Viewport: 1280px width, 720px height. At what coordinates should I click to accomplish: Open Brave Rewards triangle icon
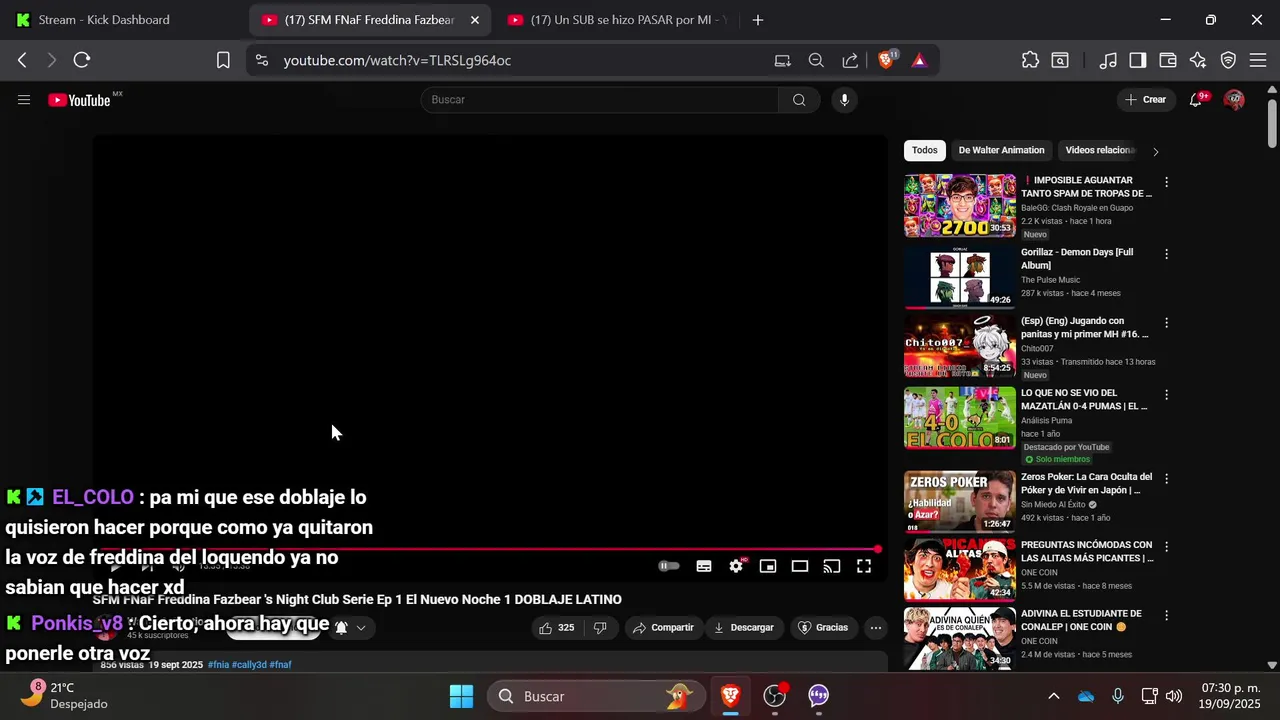click(919, 60)
